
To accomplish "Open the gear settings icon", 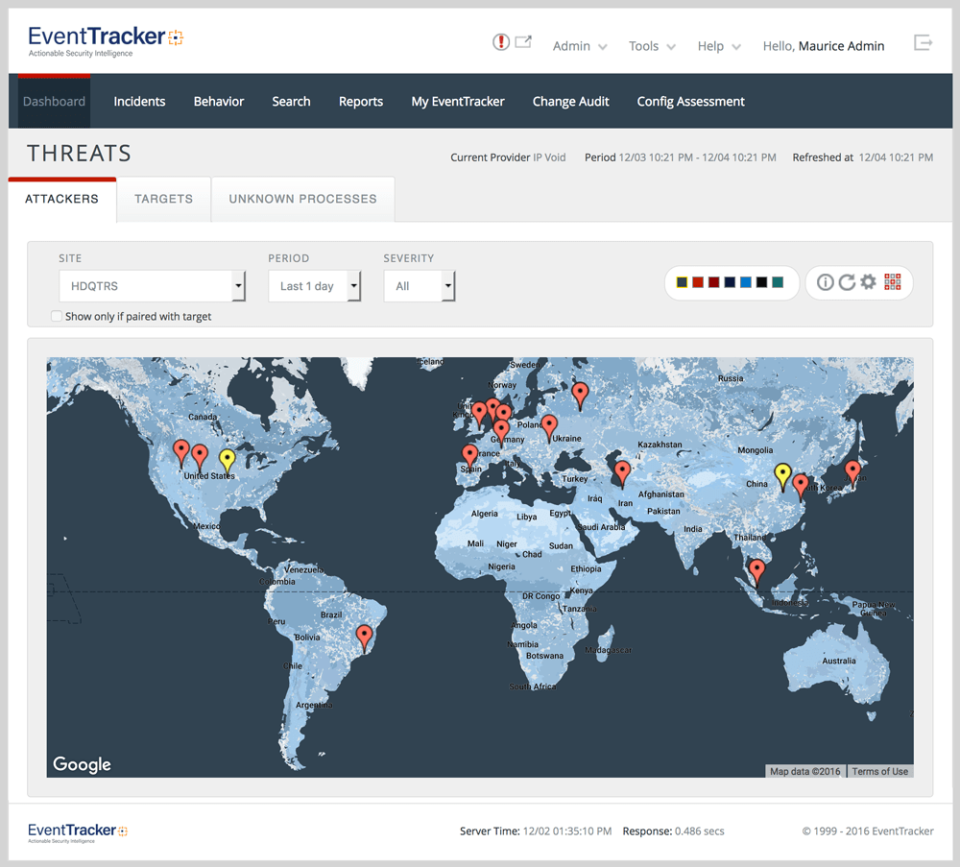I will pos(868,282).
